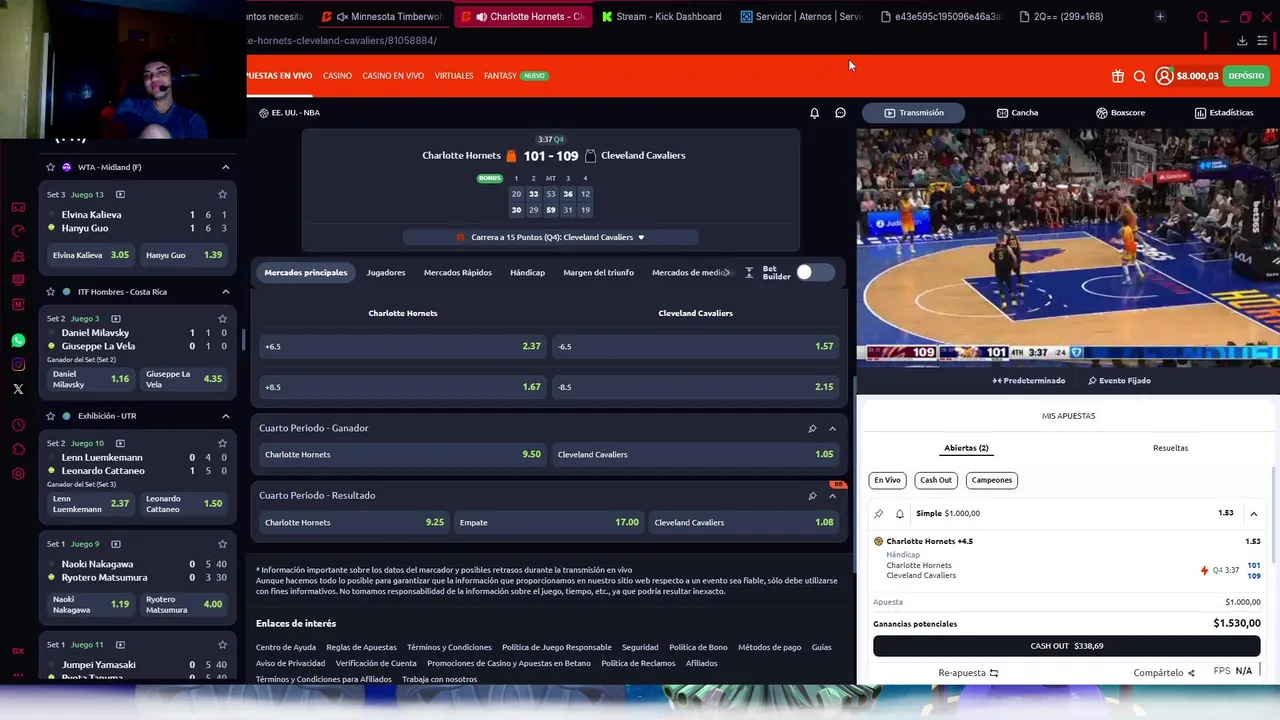Image resolution: width=1280 pixels, height=720 pixels.
Task: Filter bets by En Vivo chip
Action: pos(887,480)
